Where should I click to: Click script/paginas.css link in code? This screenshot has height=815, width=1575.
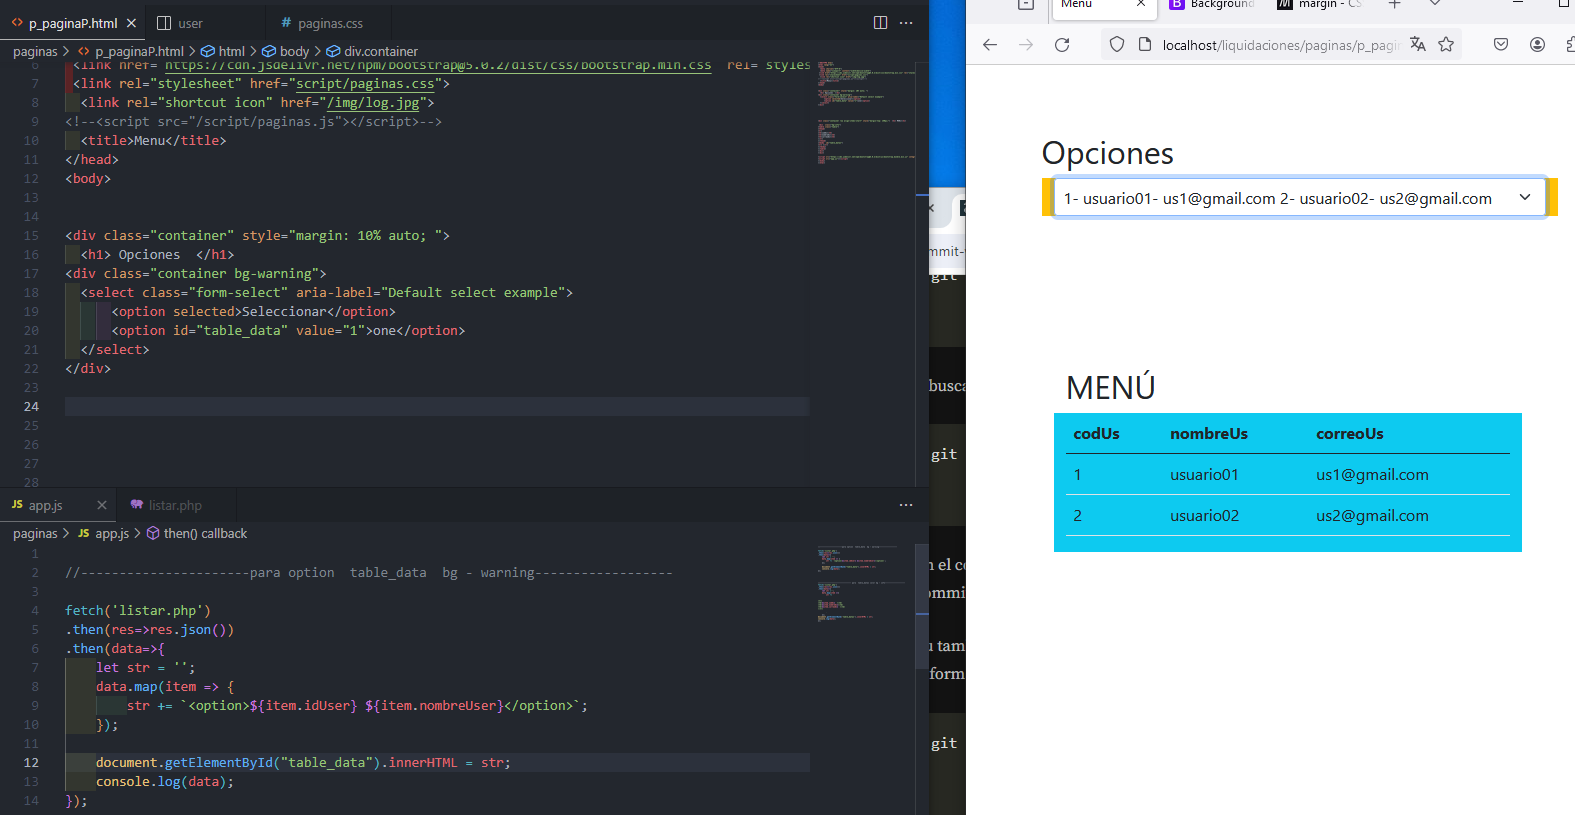point(365,84)
